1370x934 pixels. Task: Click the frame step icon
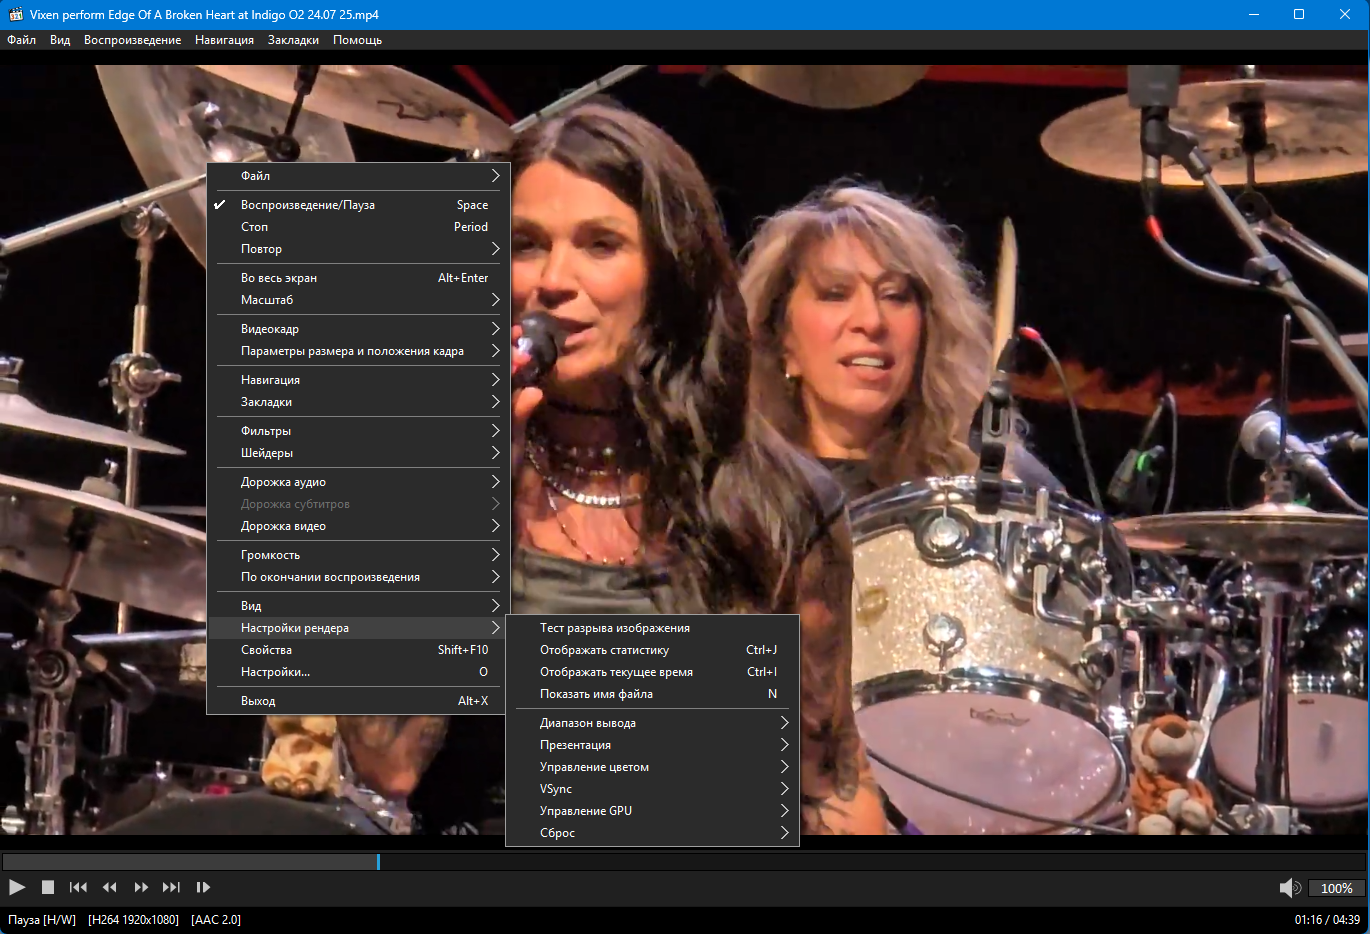[x=203, y=887]
